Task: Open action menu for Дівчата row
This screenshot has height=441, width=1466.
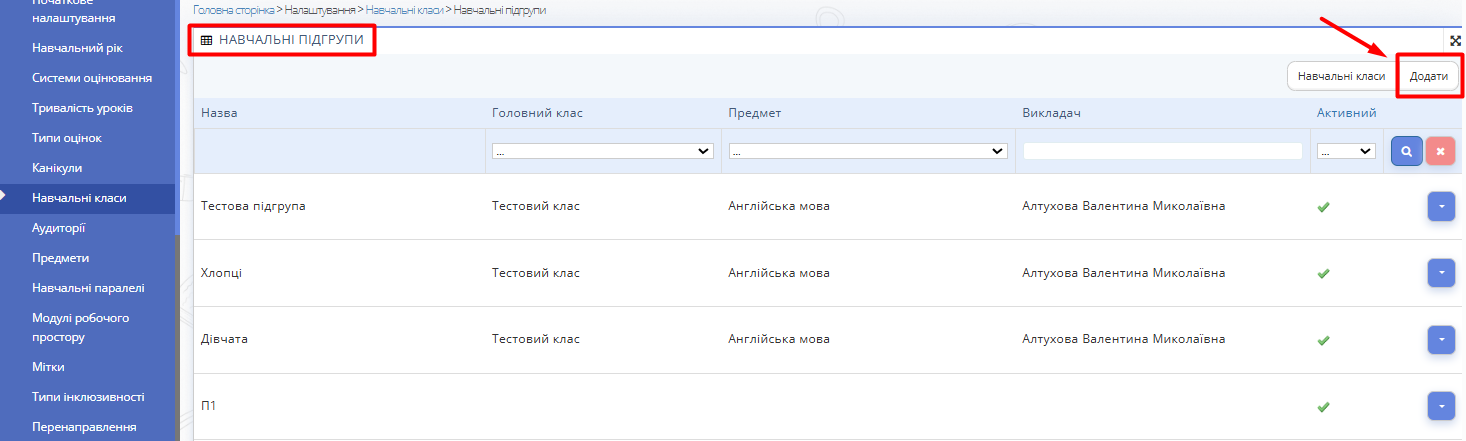Action: coord(1440,340)
